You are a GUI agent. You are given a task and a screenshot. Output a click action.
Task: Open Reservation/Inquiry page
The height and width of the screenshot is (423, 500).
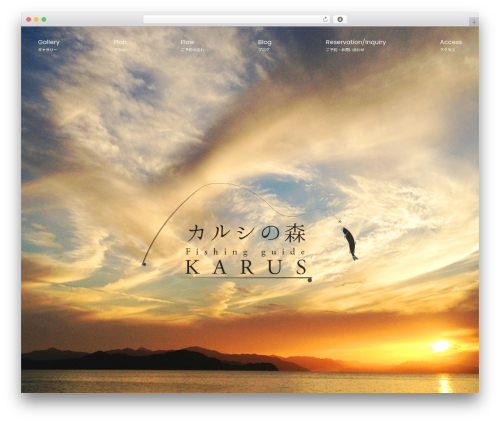tap(356, 45)
